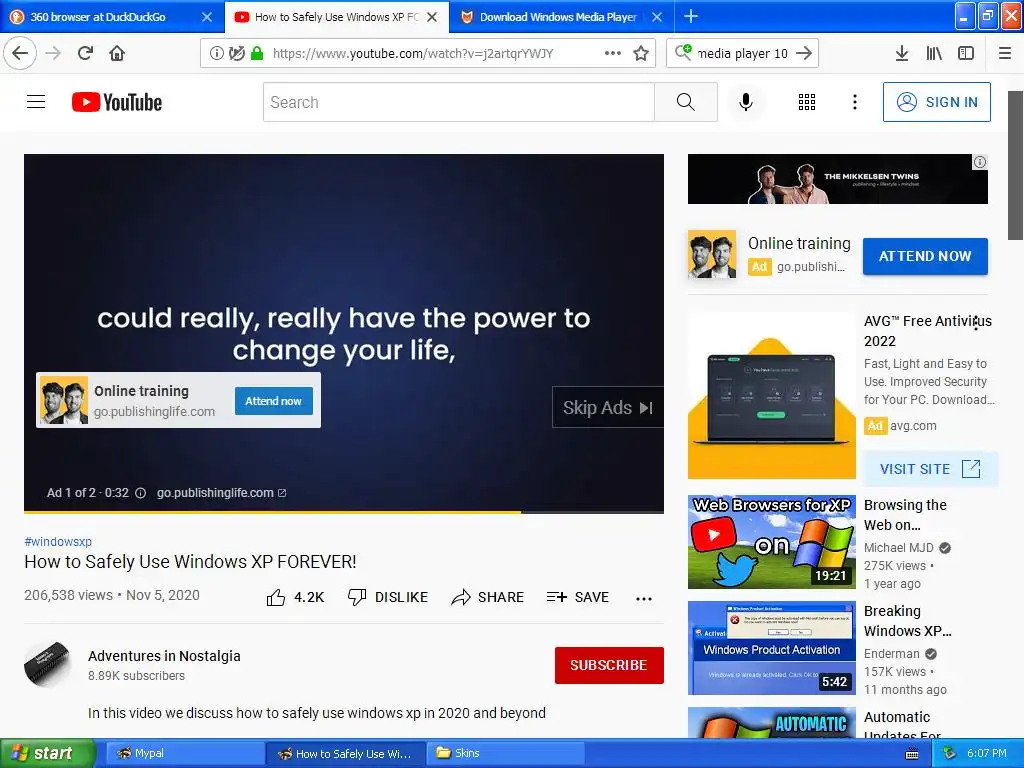Dislike the video
The height and width of the screenshot is (768, 1024).
[388, 597]
